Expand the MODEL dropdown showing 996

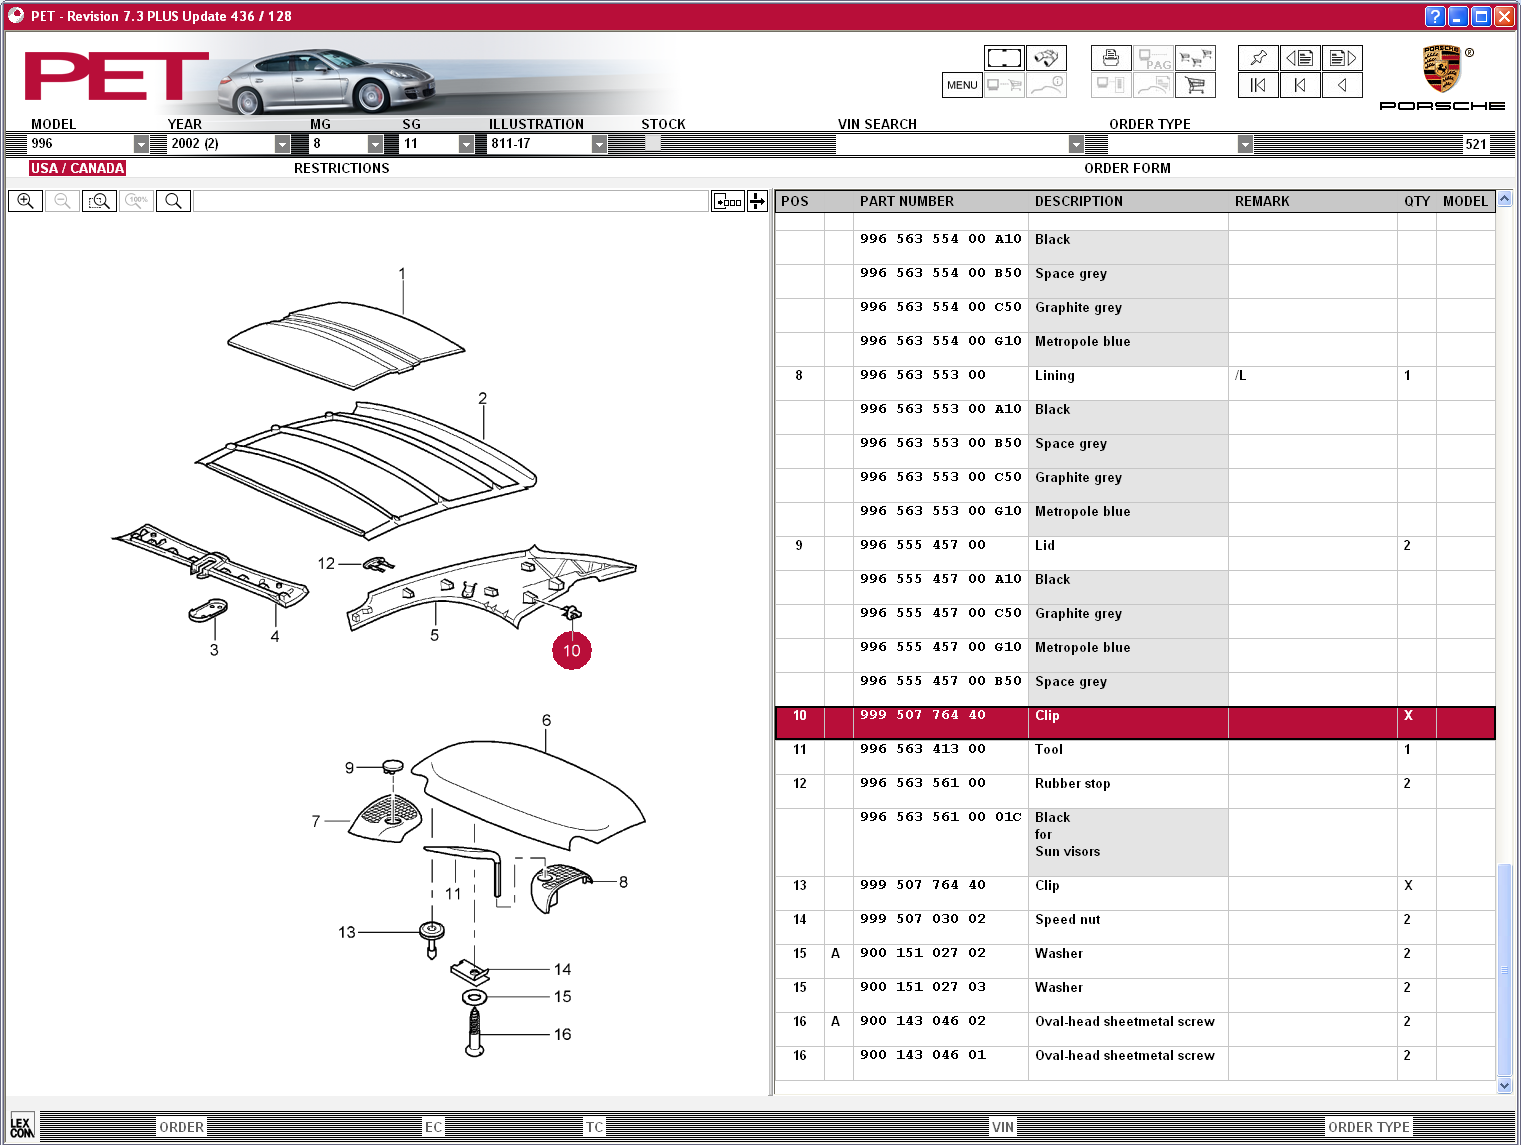(x=141, y=144)
